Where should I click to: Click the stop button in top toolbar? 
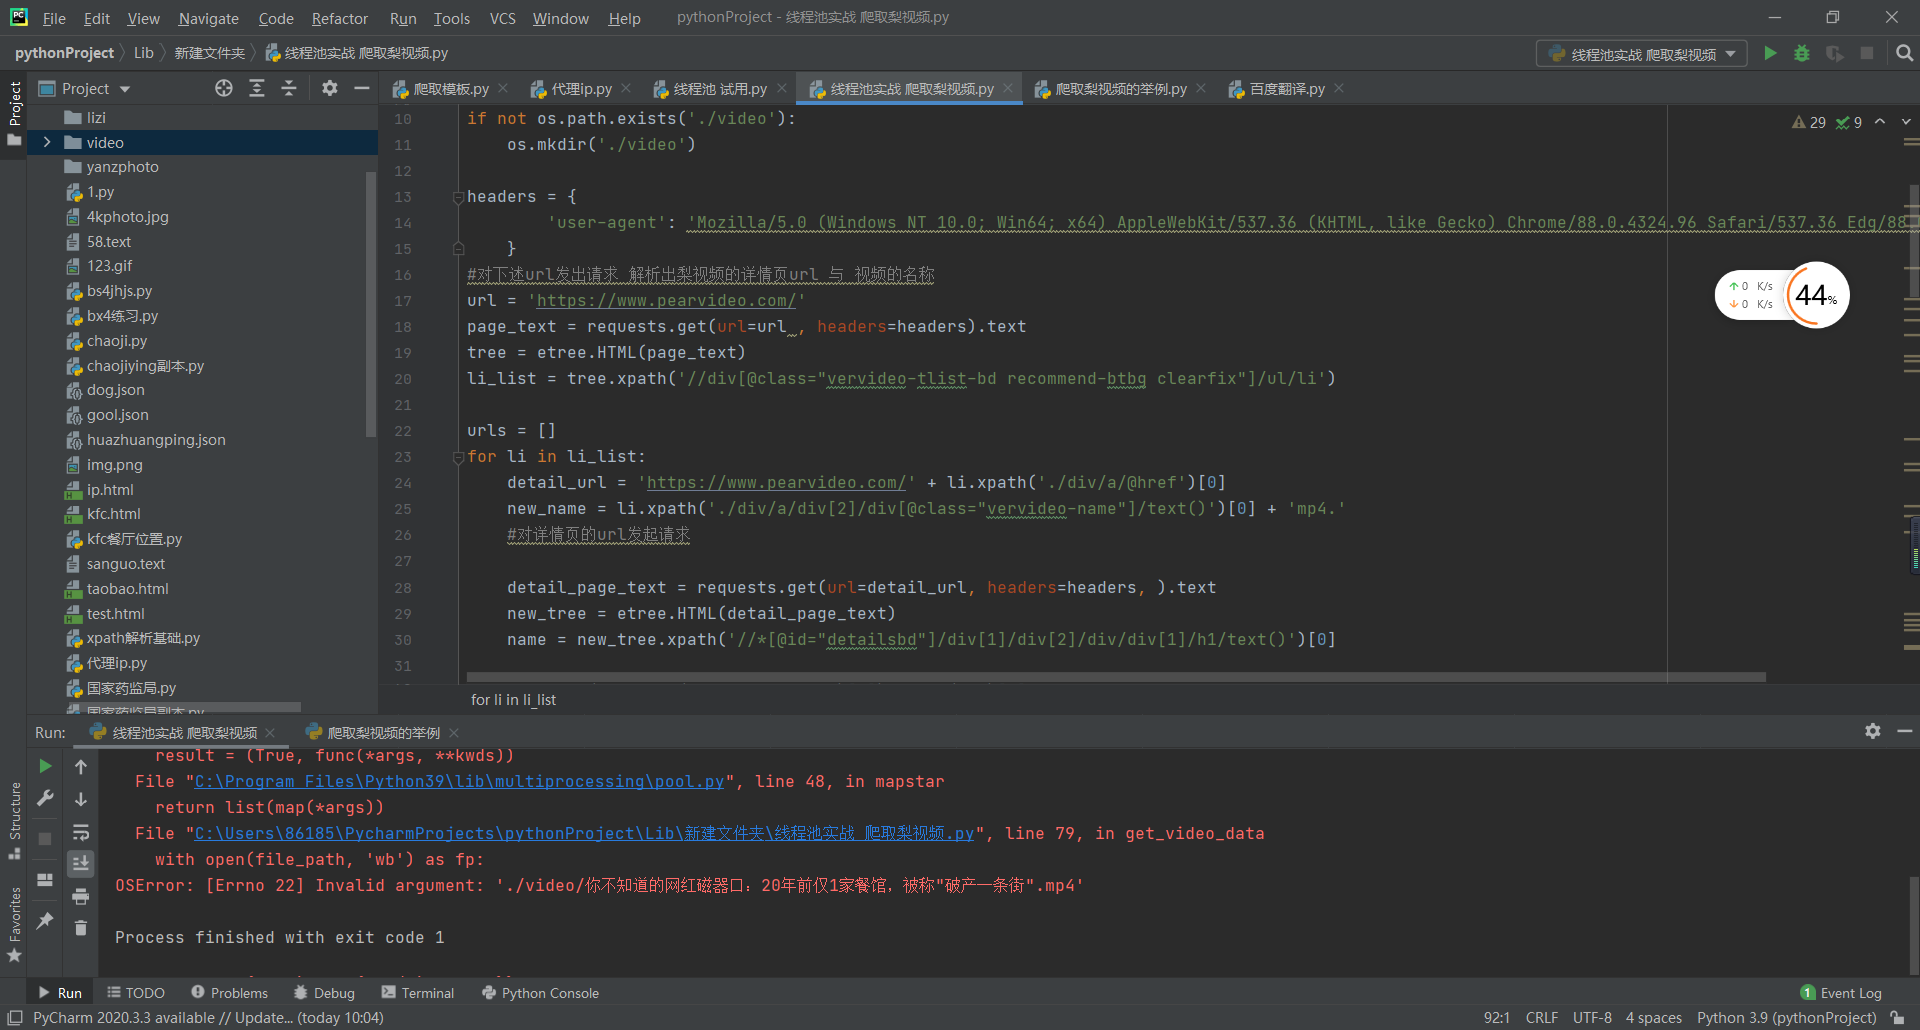point(1866,53)
